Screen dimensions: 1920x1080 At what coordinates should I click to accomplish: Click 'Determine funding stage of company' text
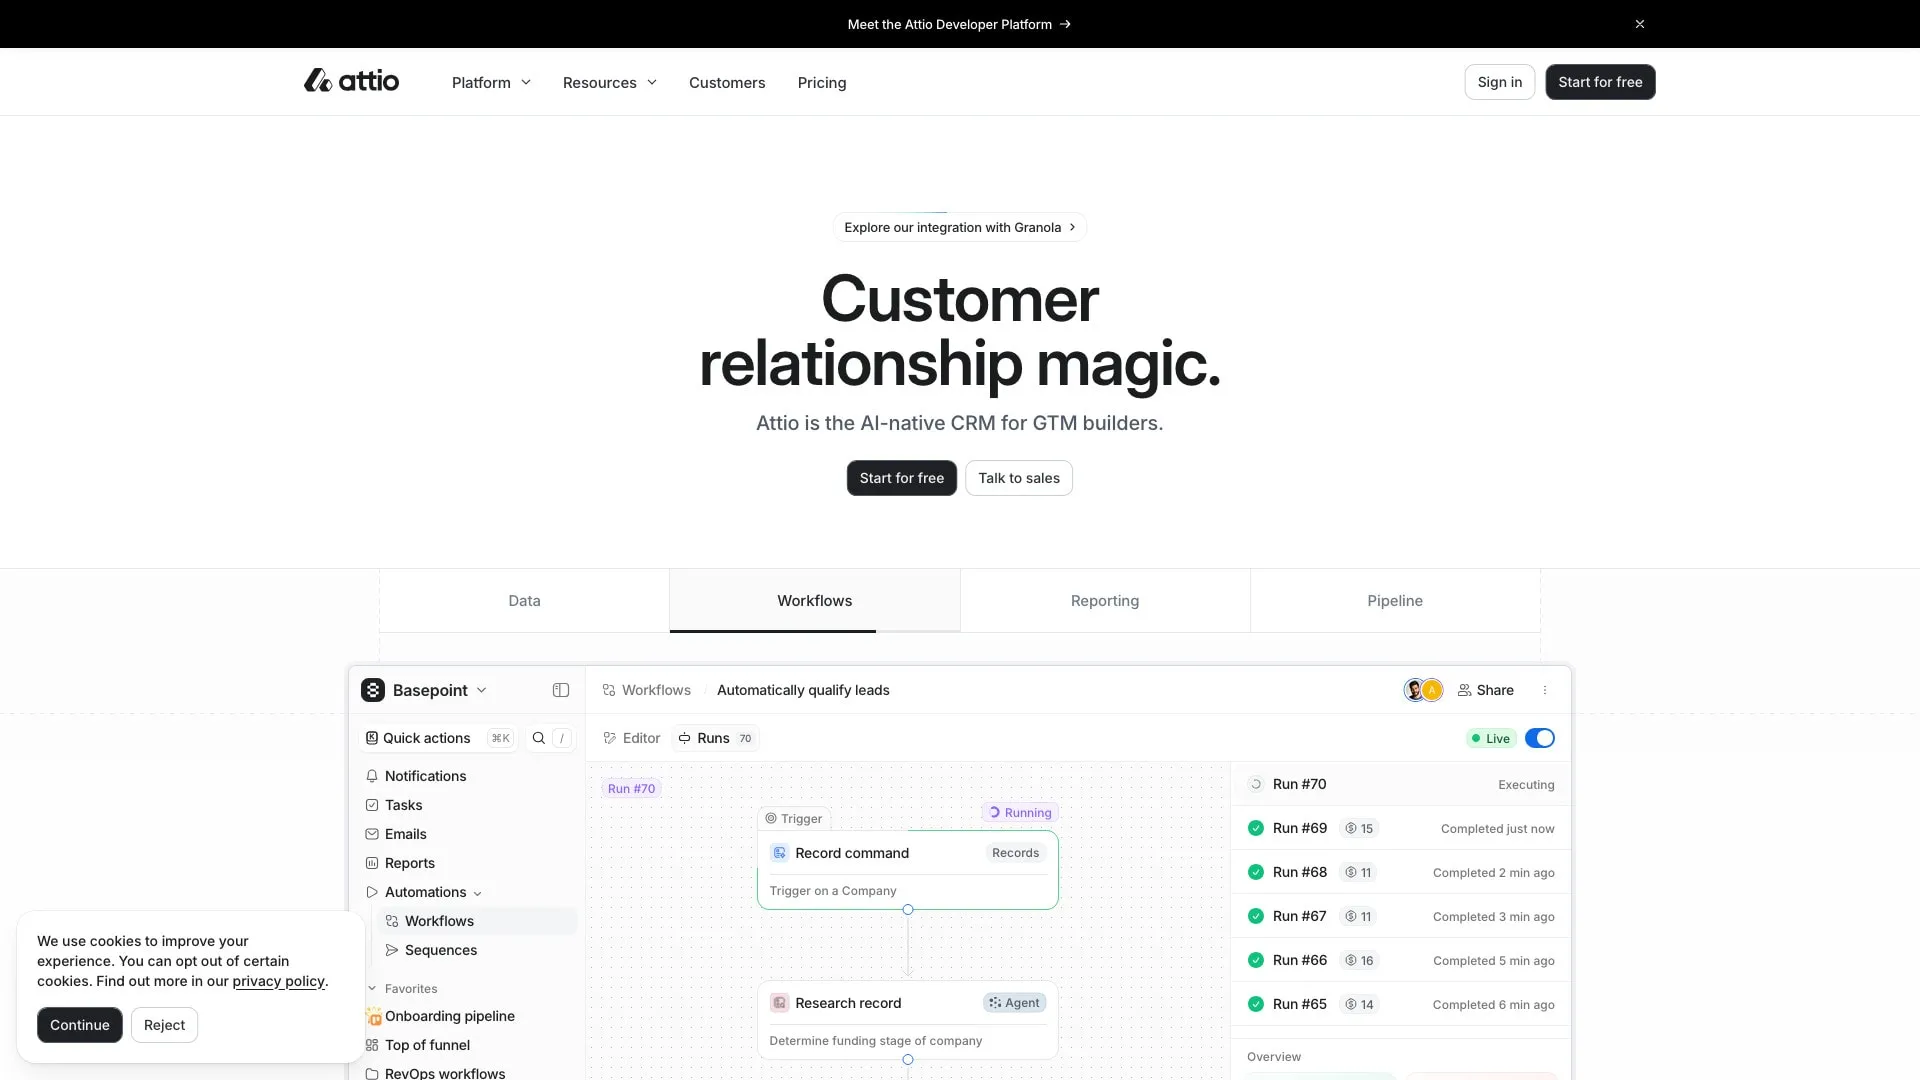tap(876, 1041)
